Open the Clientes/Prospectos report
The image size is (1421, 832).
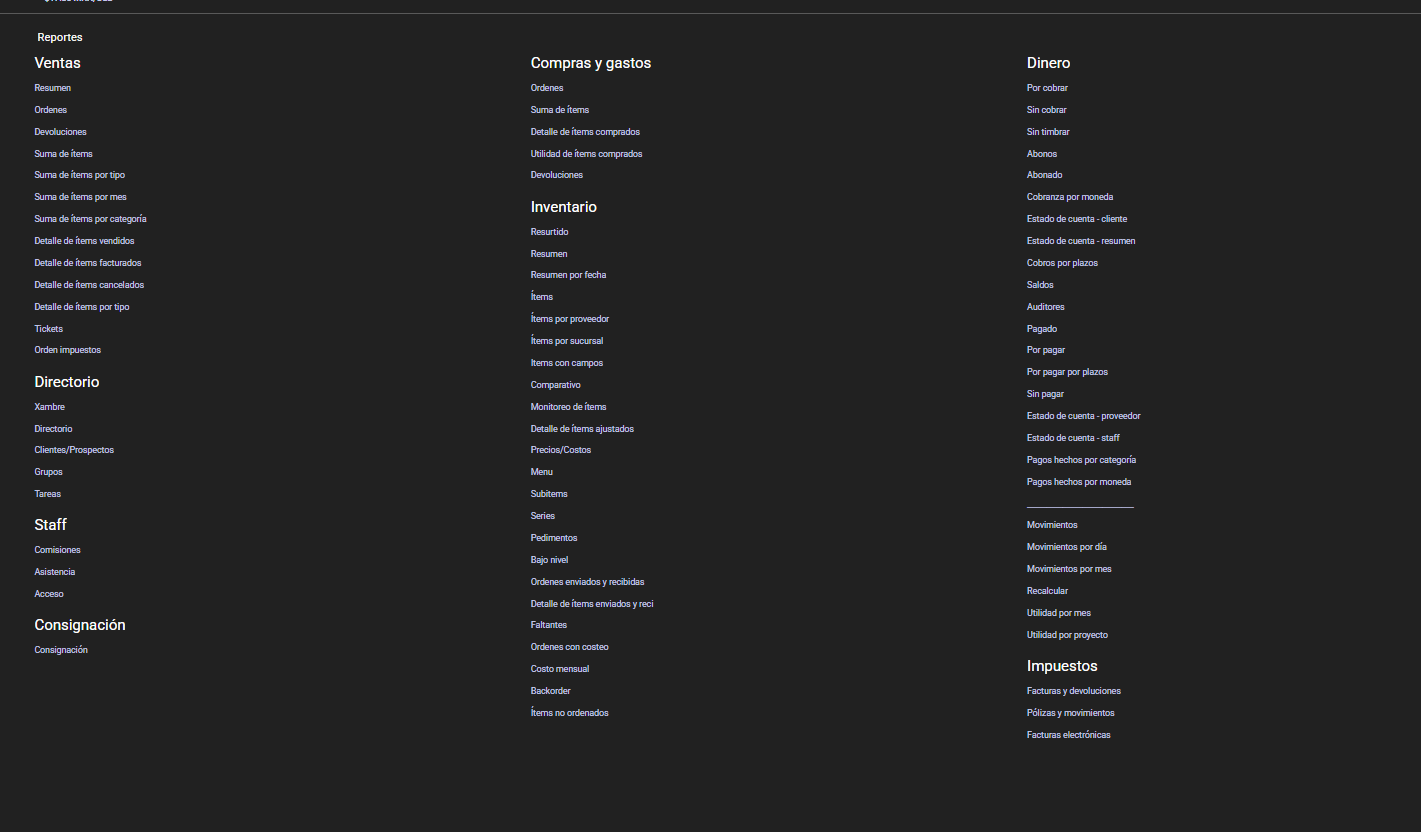74,450
